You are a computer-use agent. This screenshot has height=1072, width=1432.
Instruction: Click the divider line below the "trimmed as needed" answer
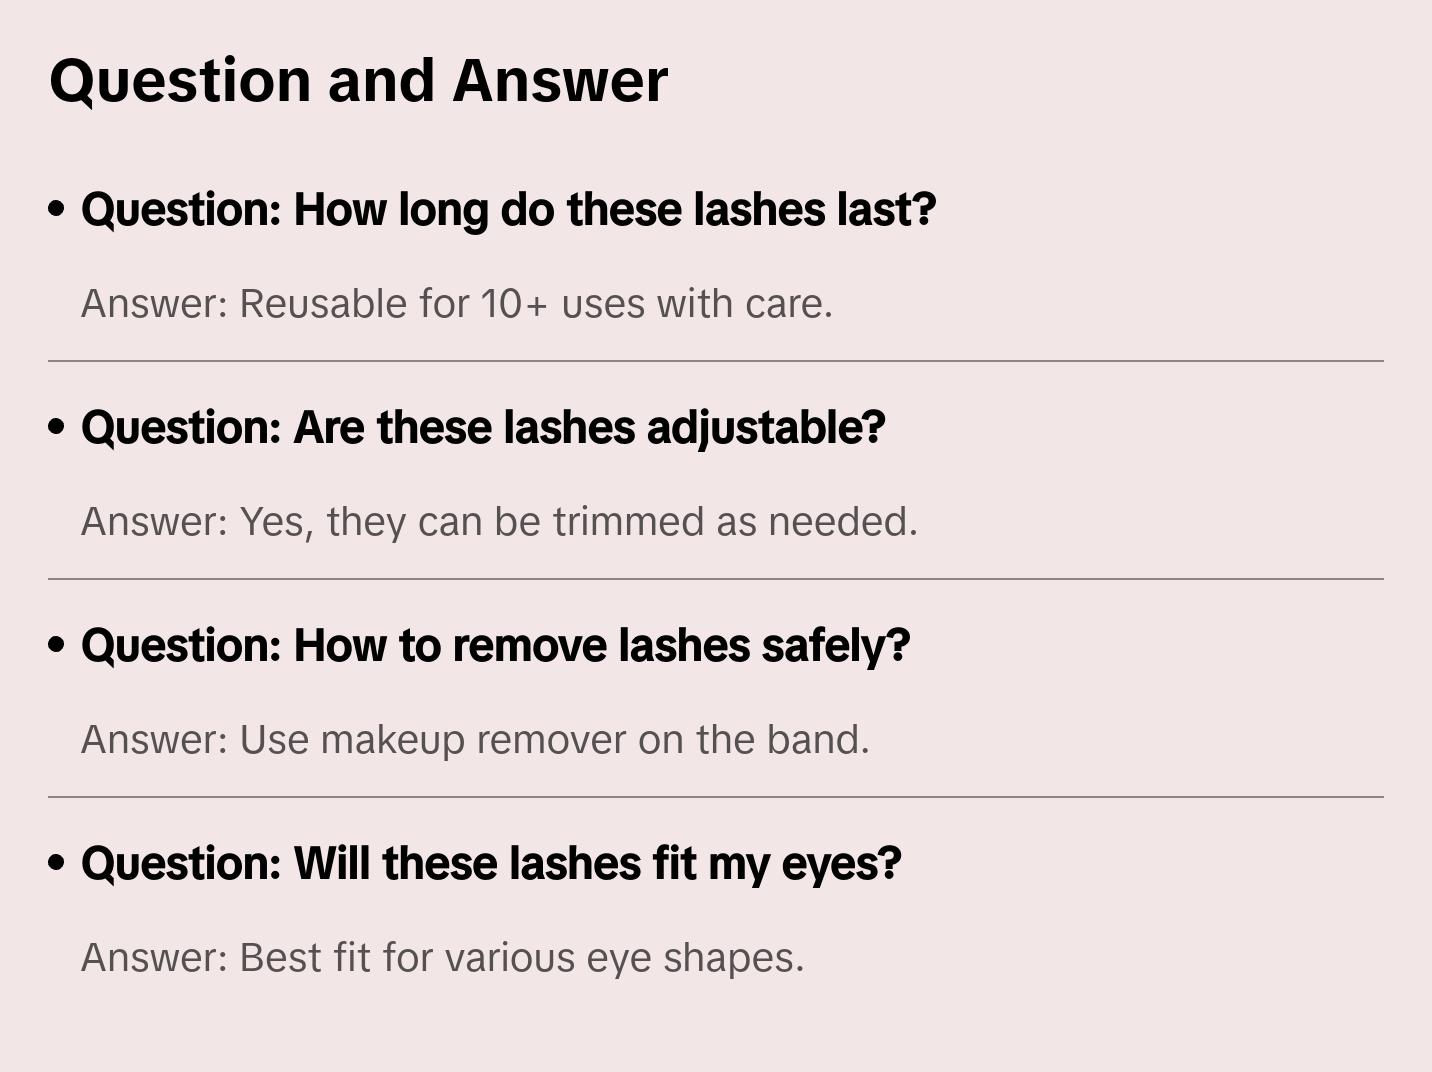click(x=716, y=579)
